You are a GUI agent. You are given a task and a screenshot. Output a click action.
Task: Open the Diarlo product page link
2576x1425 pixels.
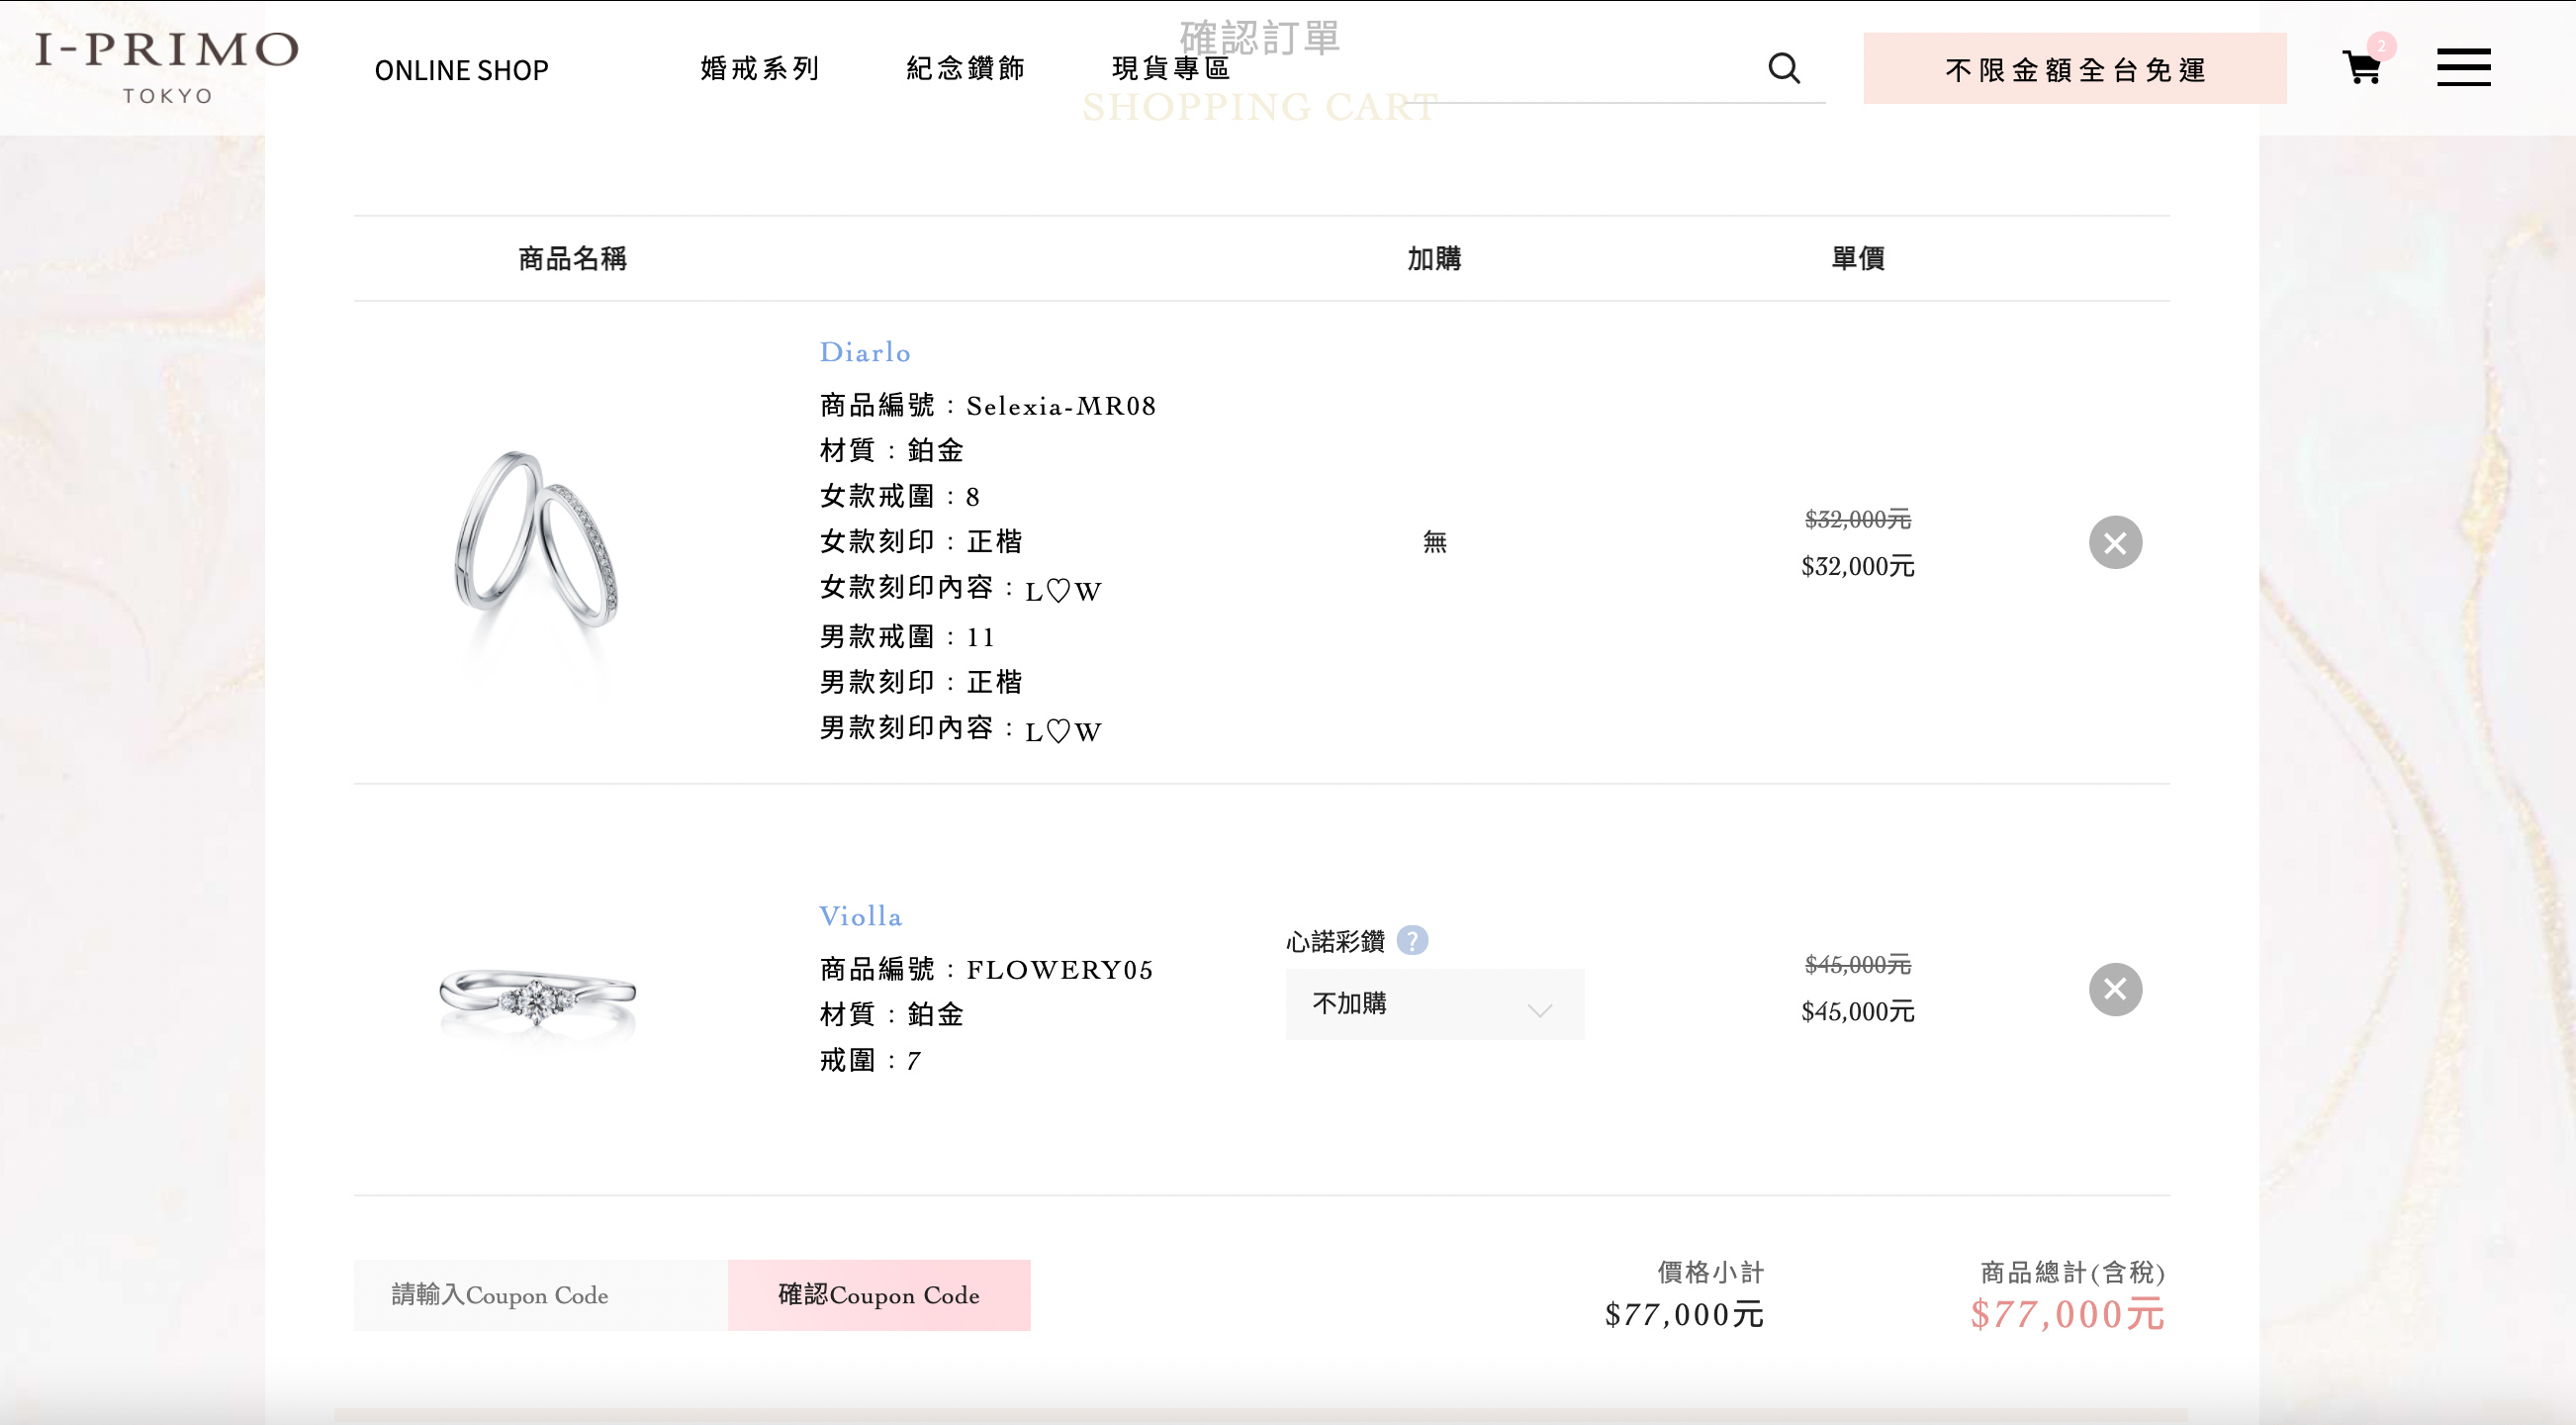865,352
